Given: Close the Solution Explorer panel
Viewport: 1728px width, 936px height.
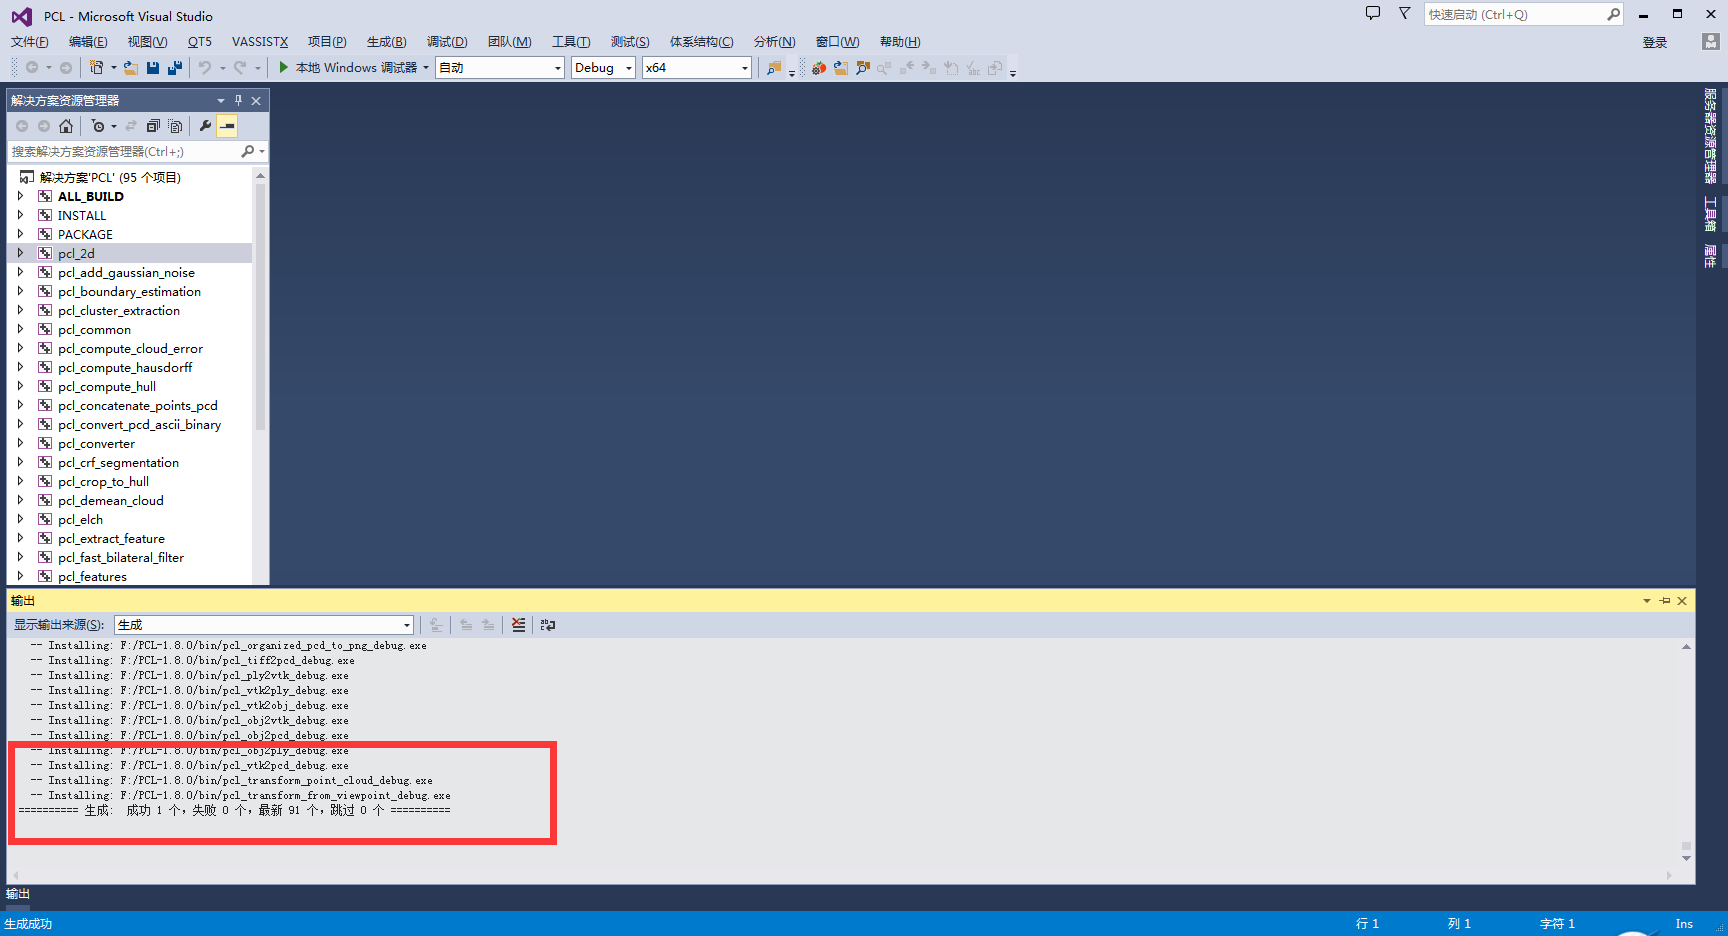Looking at the screenshot, I should coord(256,101).
